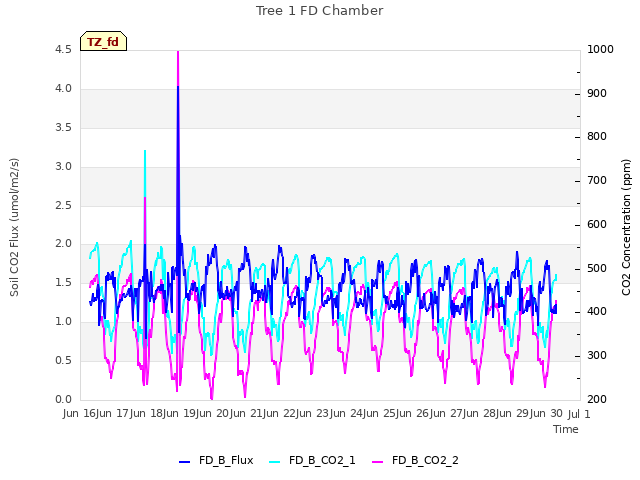640x480 pixels.
Task: Click the 400 right axis value
Action: click(597, 311)
